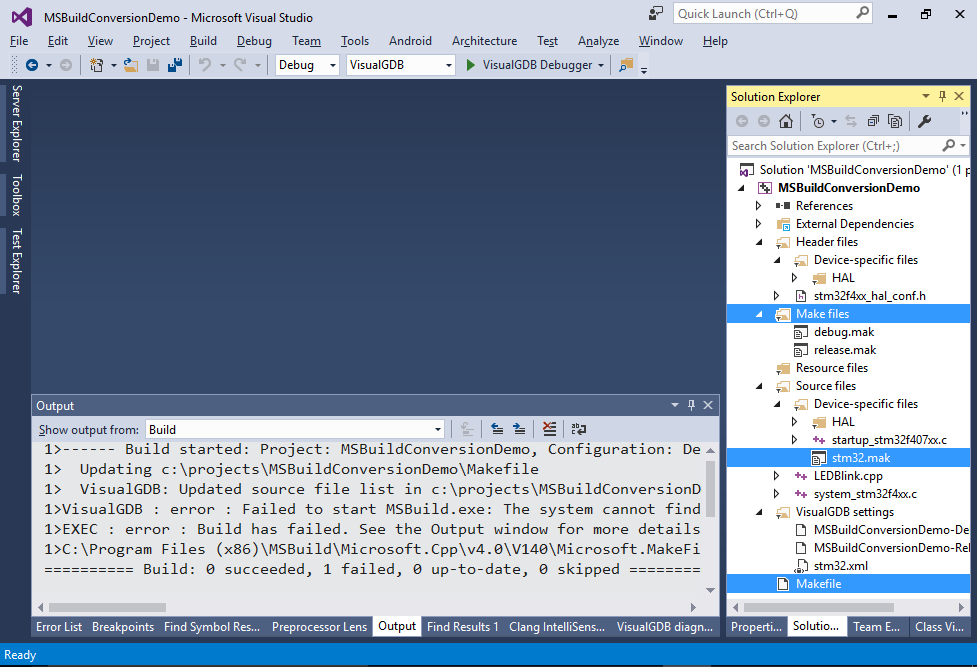This screenshot has height=667, width=977.
Task: Click the Output window horizontal scrollbar thumb
Action: (x=107, y=607)
